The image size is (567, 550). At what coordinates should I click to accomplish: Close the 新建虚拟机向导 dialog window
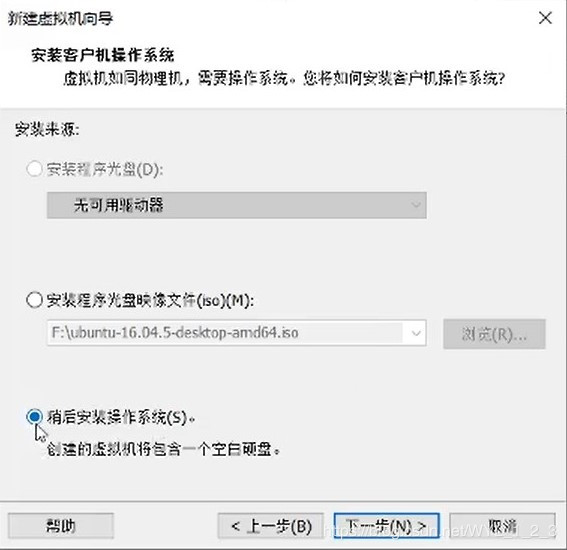(545, 17)
